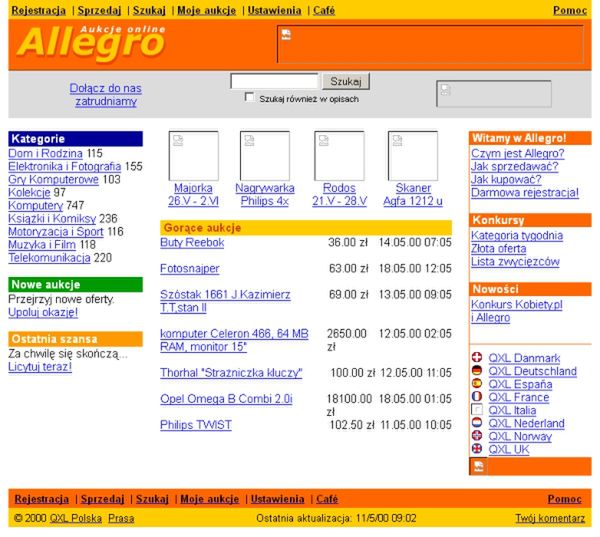The image size is (600, 537).
Task: Click the Norway flag icon
Action: [477, 436]
